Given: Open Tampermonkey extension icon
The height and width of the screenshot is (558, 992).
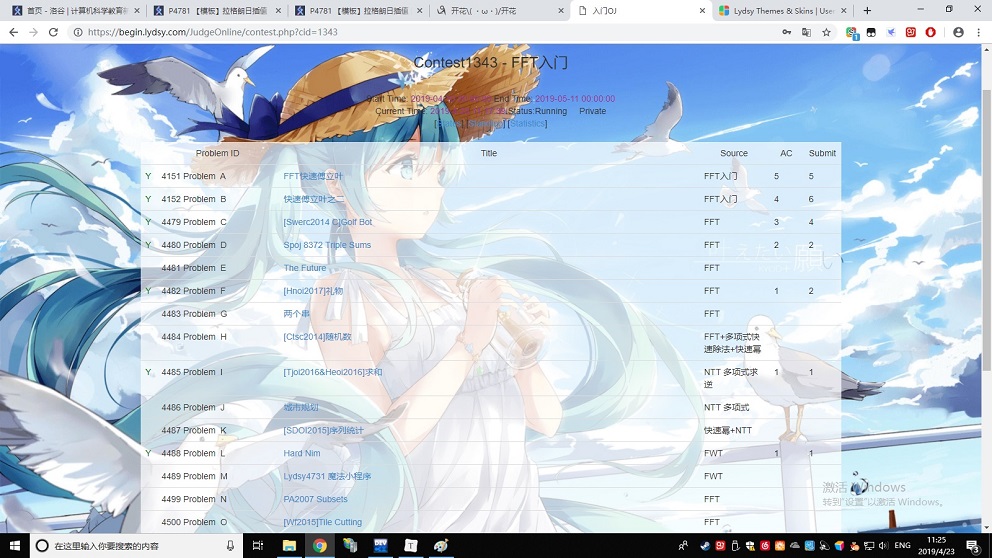Looking at the screenshot, I should pos(871,32).
